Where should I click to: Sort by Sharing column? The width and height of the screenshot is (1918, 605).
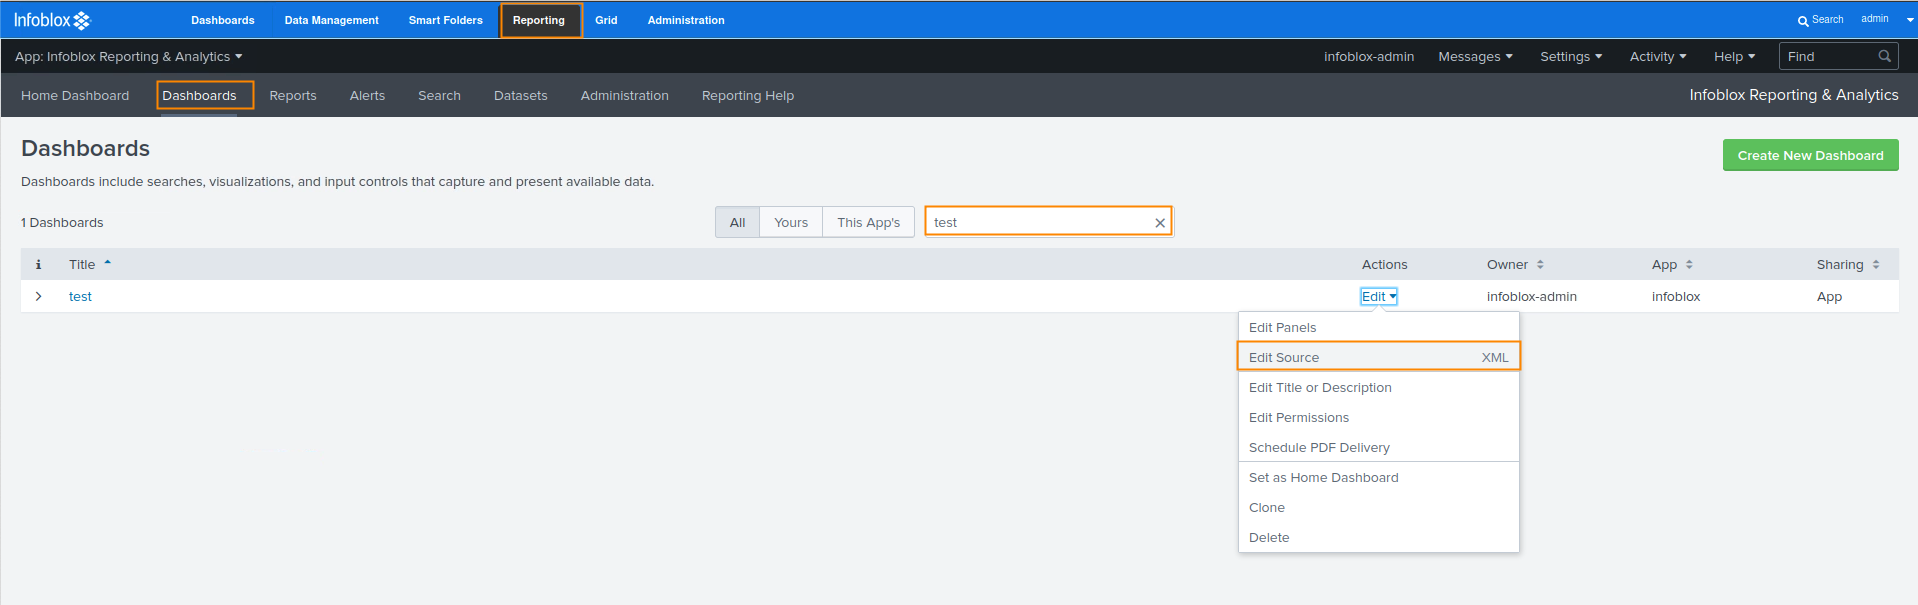click(x=1848, y=265)
